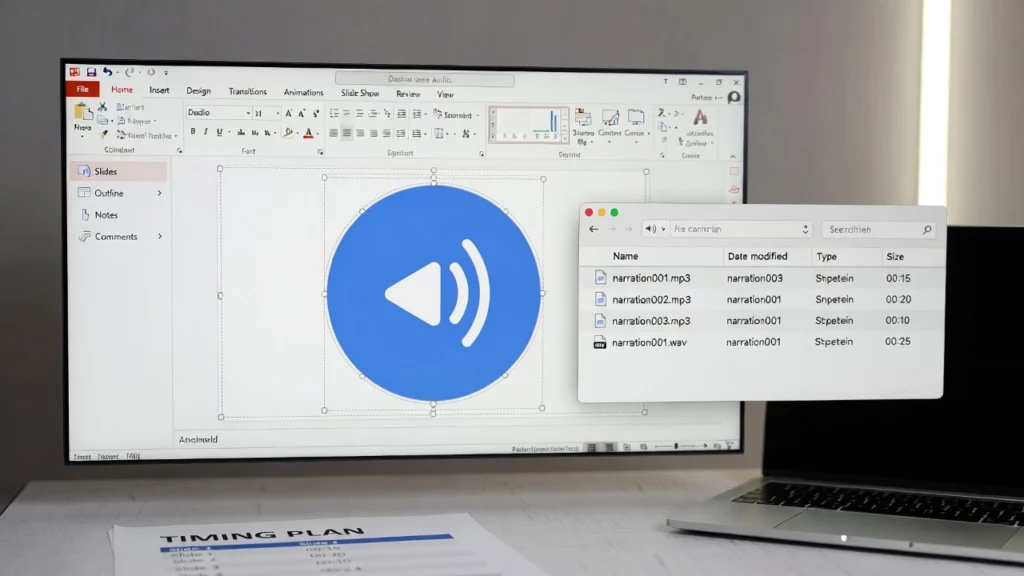Open the View tab
This screenshot has height=576, width=1024.
coord(445,95)
